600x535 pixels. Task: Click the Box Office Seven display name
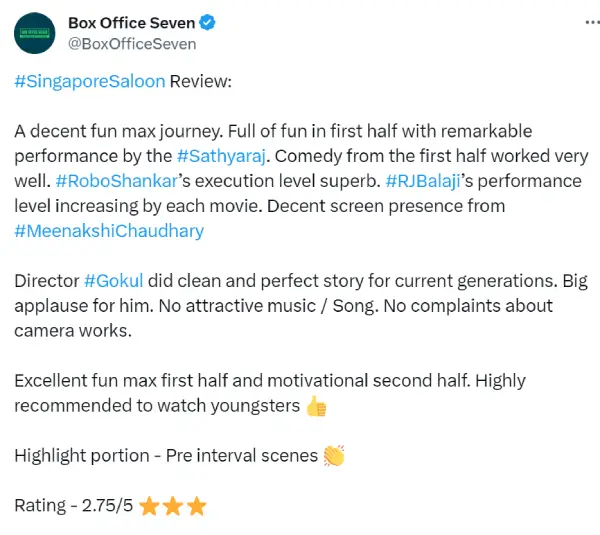pyautogui.click(x=132, y=23)
